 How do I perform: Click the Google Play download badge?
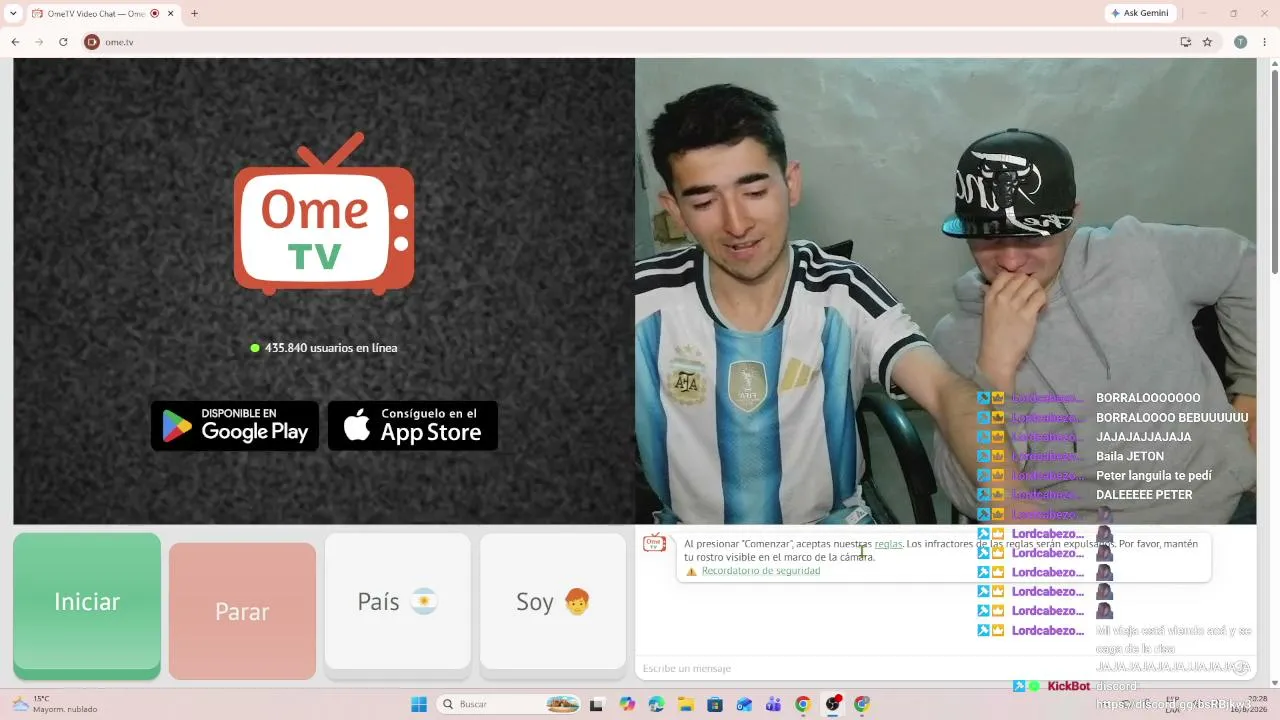pos(235,426)
